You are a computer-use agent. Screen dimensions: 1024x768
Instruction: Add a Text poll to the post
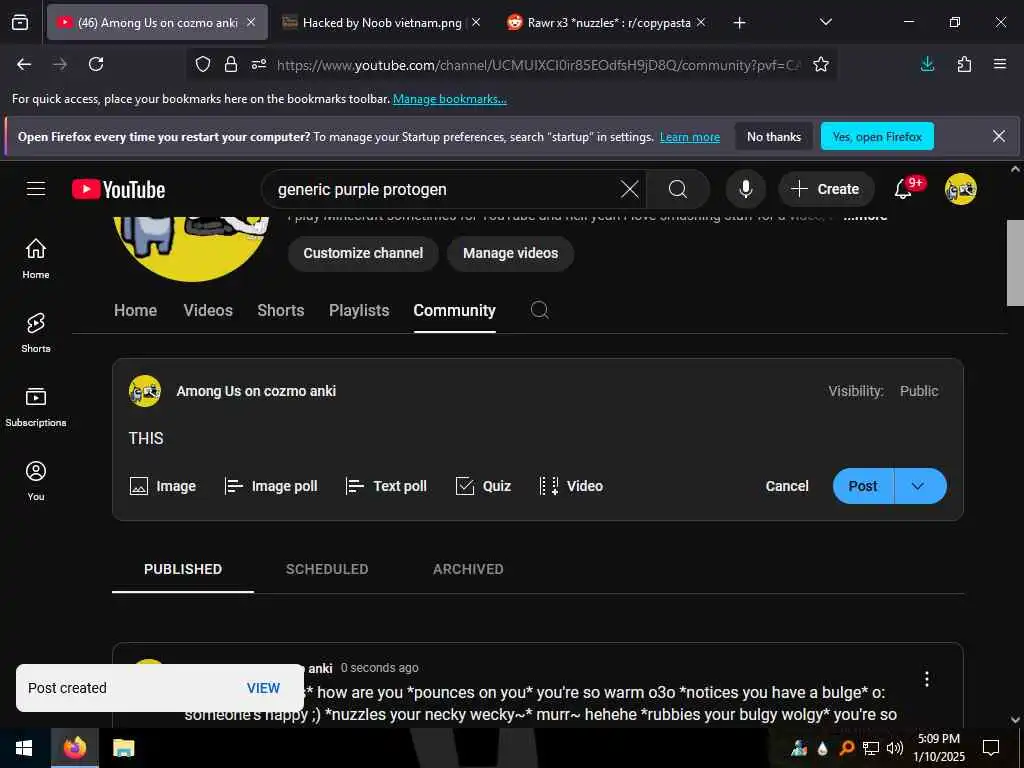(x=386, y=486)
